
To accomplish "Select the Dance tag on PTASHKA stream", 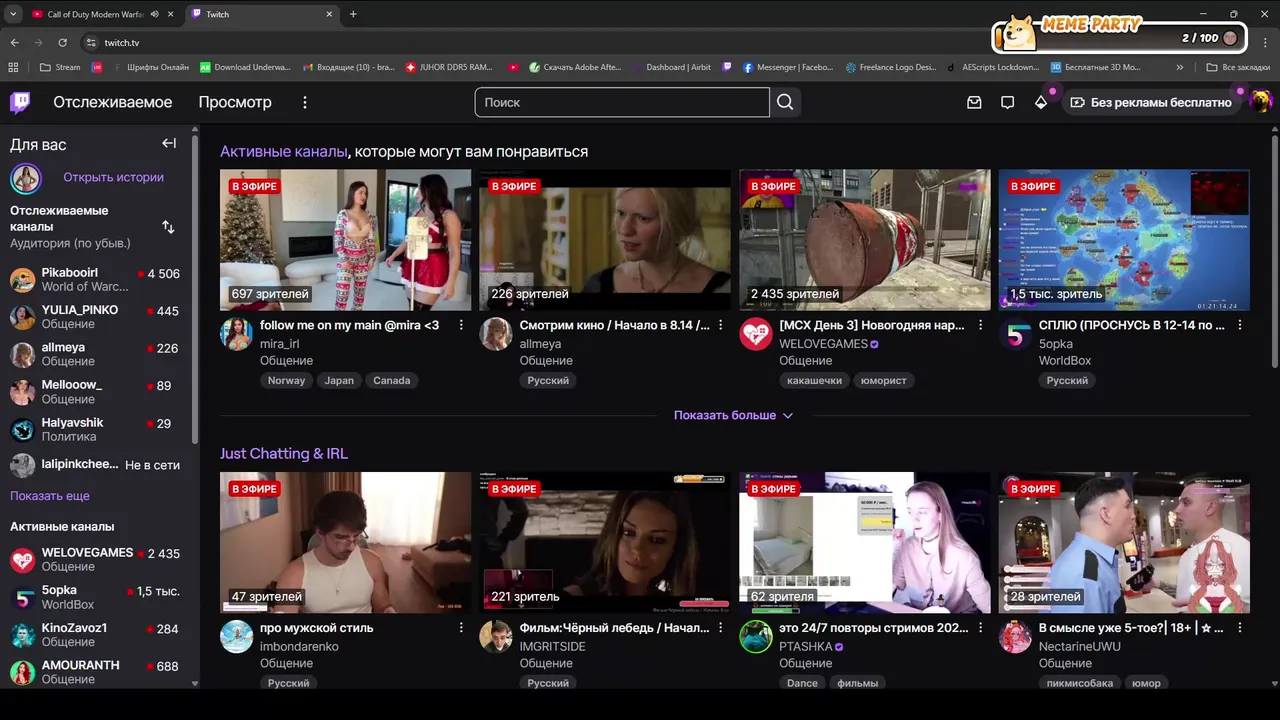I will coord(802,683).
